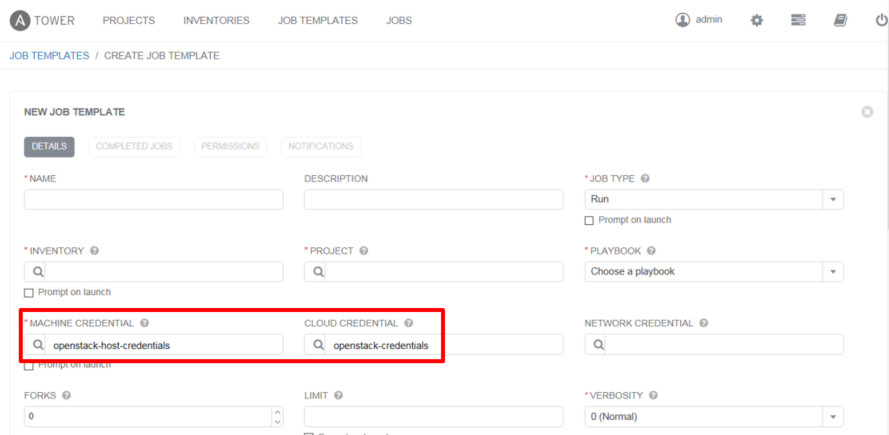The image size is (889, 435).
Task: Show help for Job Type
Action: 645,178
